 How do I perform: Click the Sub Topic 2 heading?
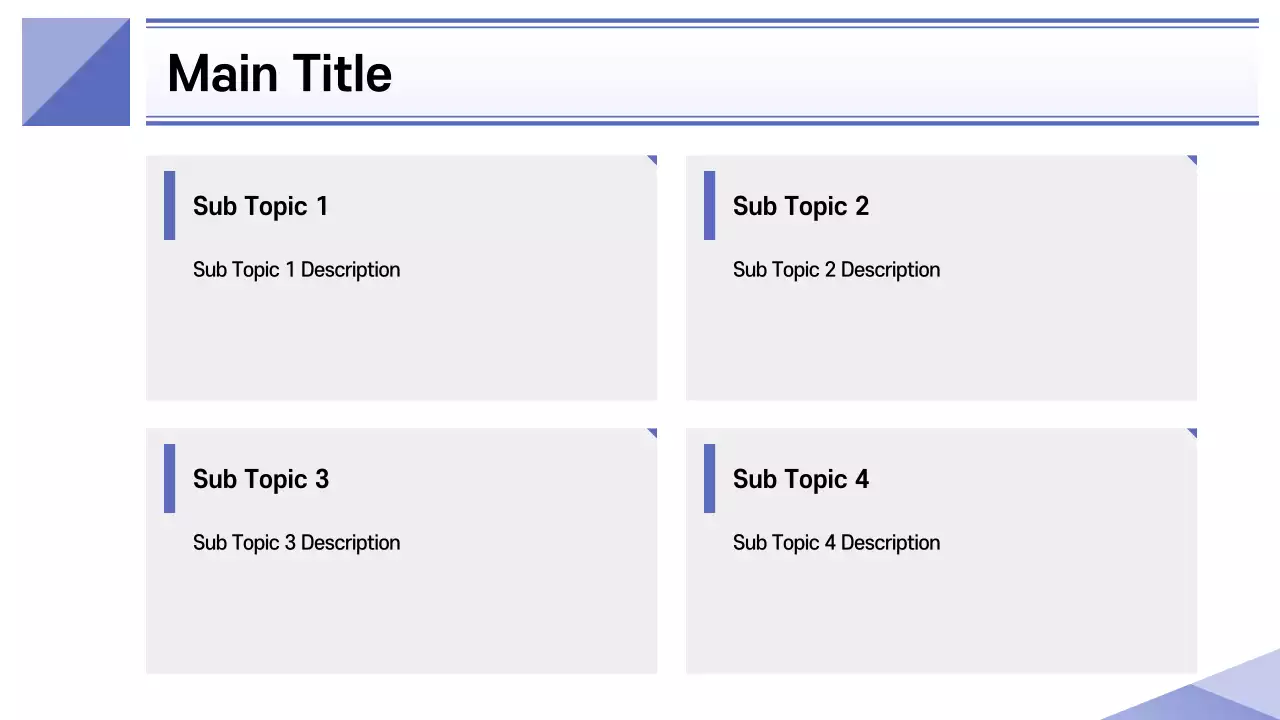[x=800, y=206]
